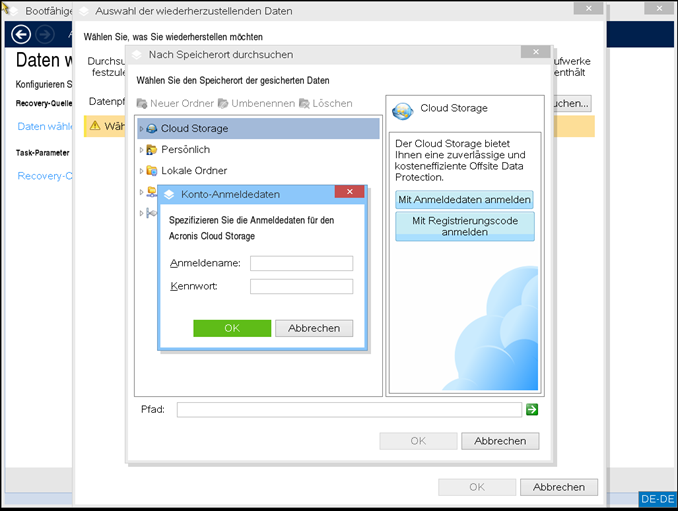678x511 pixels.
Task: Click the Recovery link under Task-Parameter
Action: pyautogui.click(x=45, y=176)
